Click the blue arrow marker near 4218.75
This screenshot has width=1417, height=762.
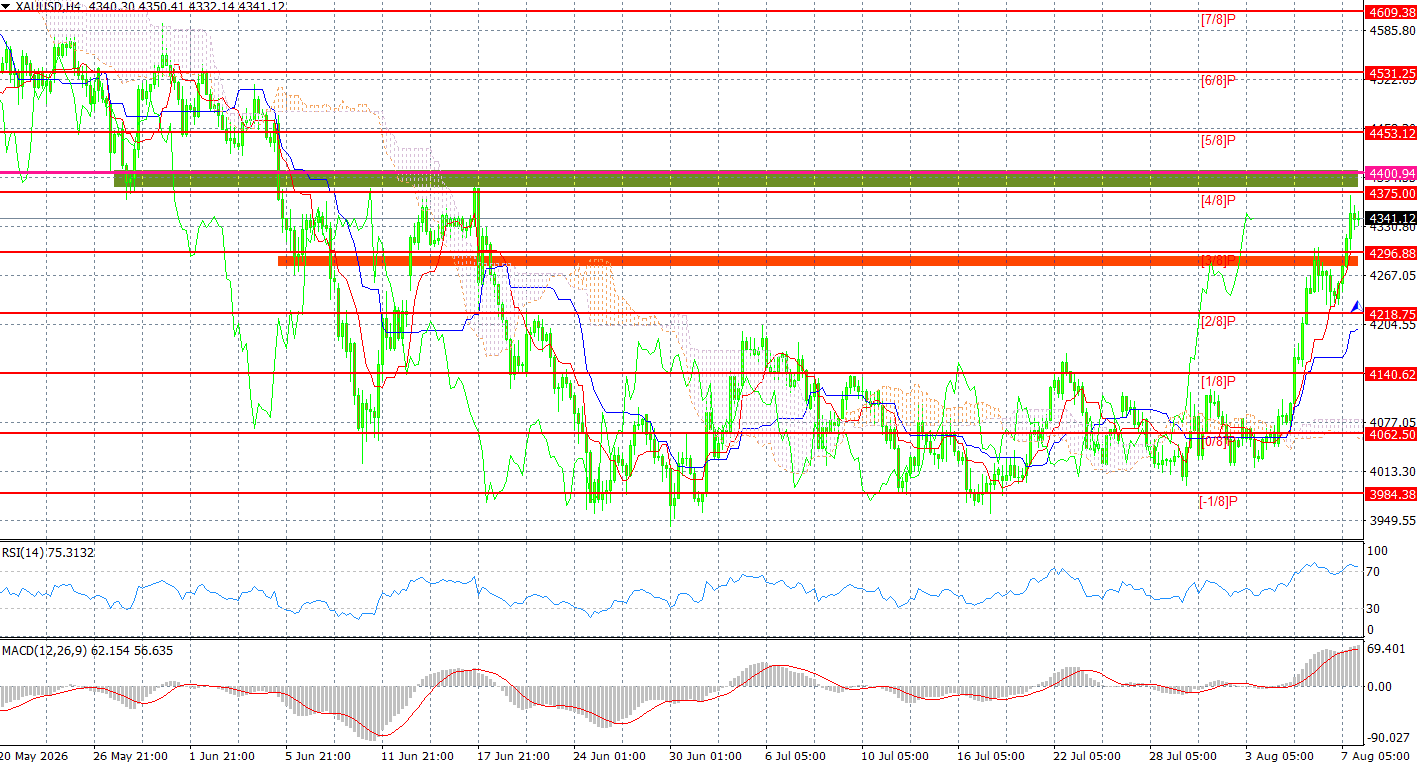point(1355,306)
